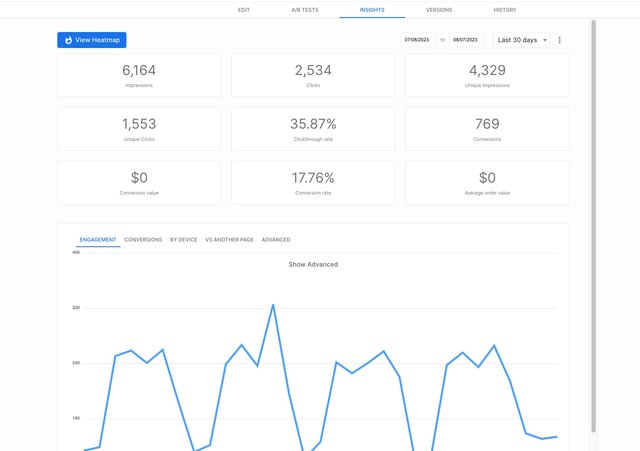This screenshot has width=640, height=451.
Task: Click the start date field 07/08/2023
Action: (x=416, y=40)
